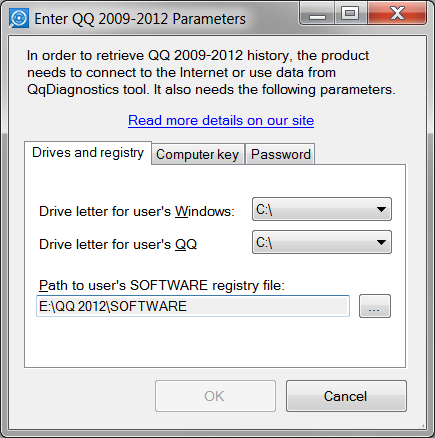
Task: Open the 'Read more details on our site' link
Action: [221, 120]
